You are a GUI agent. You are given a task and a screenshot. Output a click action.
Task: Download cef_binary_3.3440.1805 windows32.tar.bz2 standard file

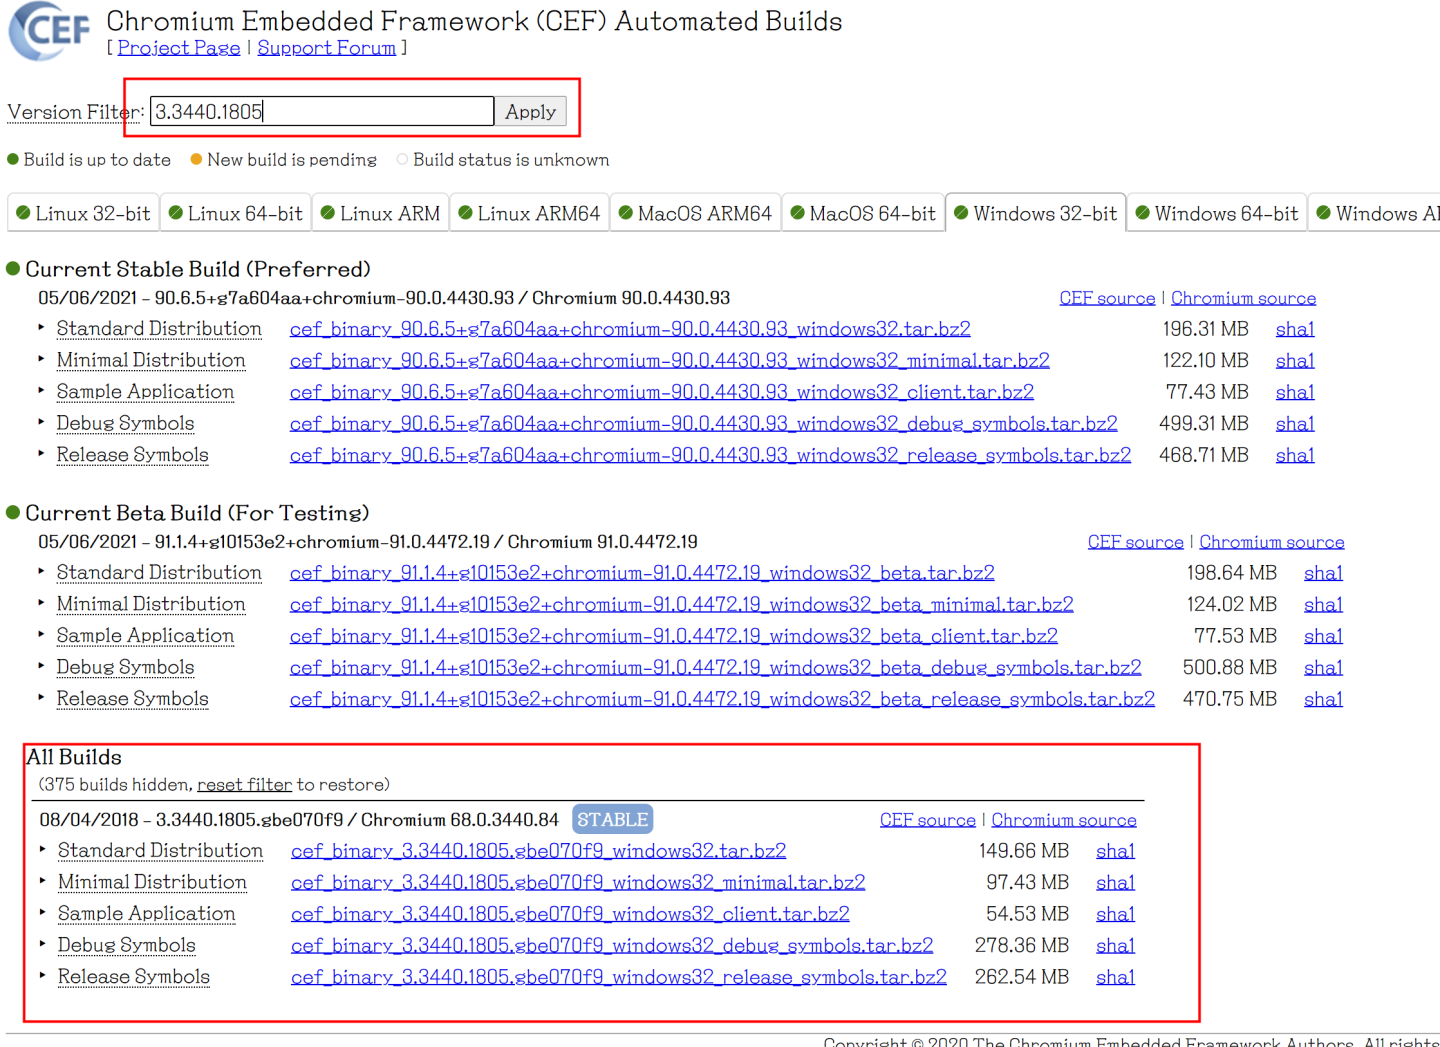click(539, 851)
